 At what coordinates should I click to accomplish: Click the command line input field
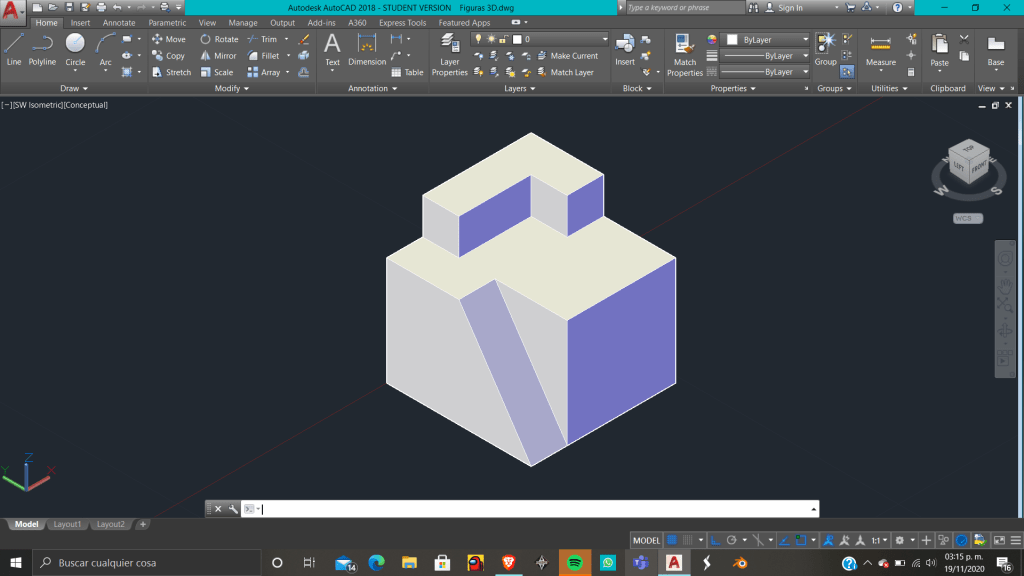(530, 509)
